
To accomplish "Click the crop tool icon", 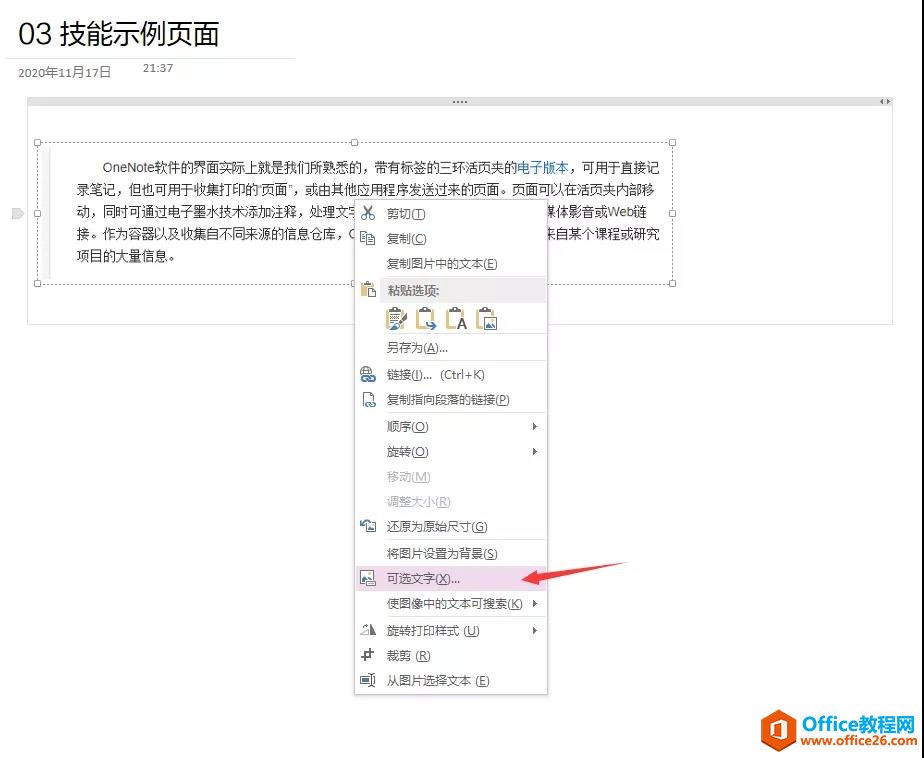I will (x=368, y=655).
